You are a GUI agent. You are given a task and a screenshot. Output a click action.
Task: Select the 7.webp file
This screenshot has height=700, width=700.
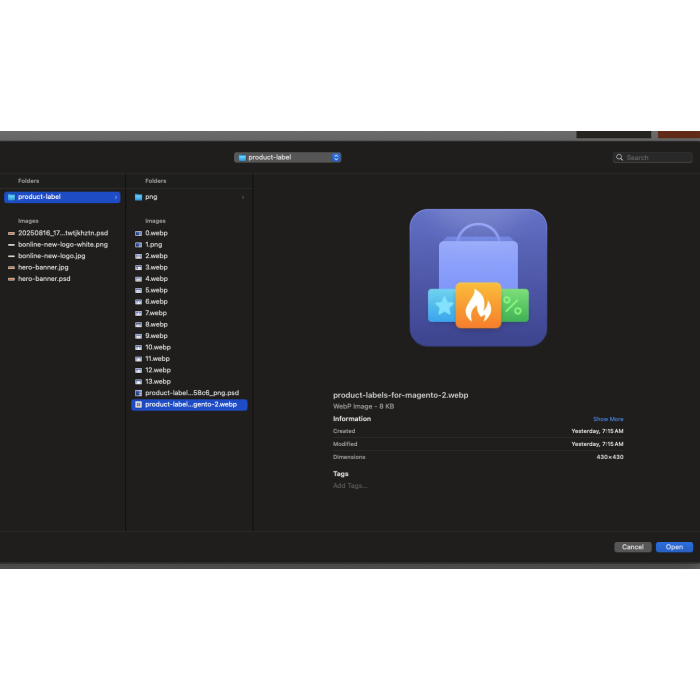156,313
